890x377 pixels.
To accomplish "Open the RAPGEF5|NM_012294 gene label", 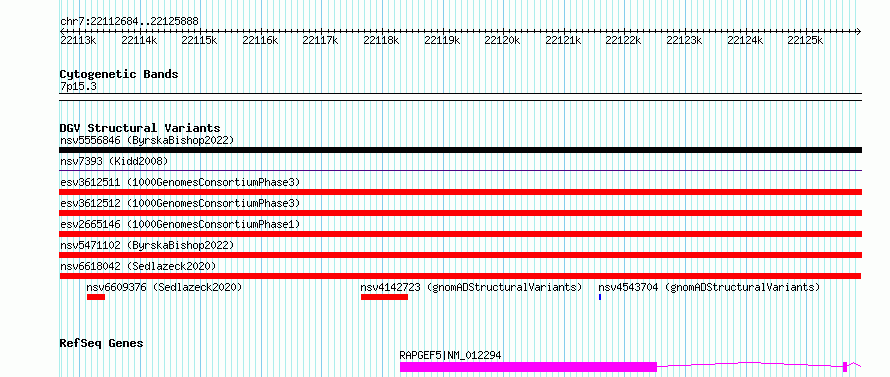I will coord(450,355).
